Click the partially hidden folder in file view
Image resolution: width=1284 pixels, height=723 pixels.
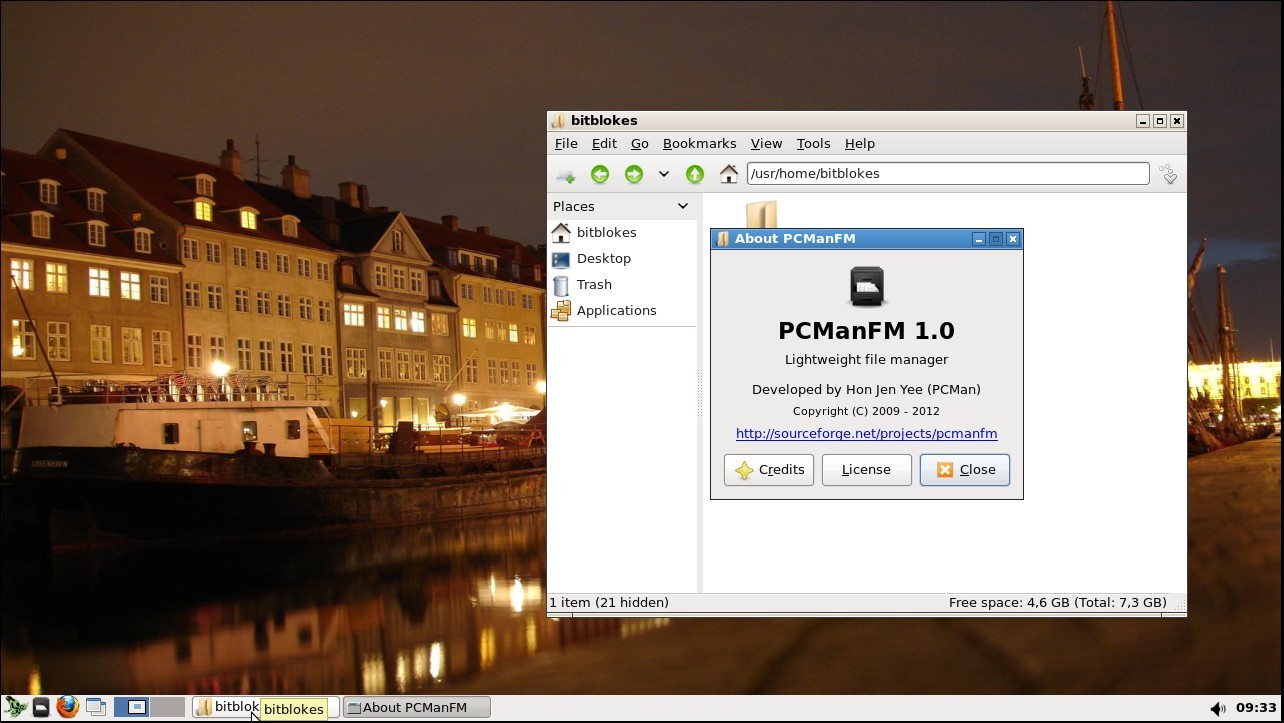point(761,214)
